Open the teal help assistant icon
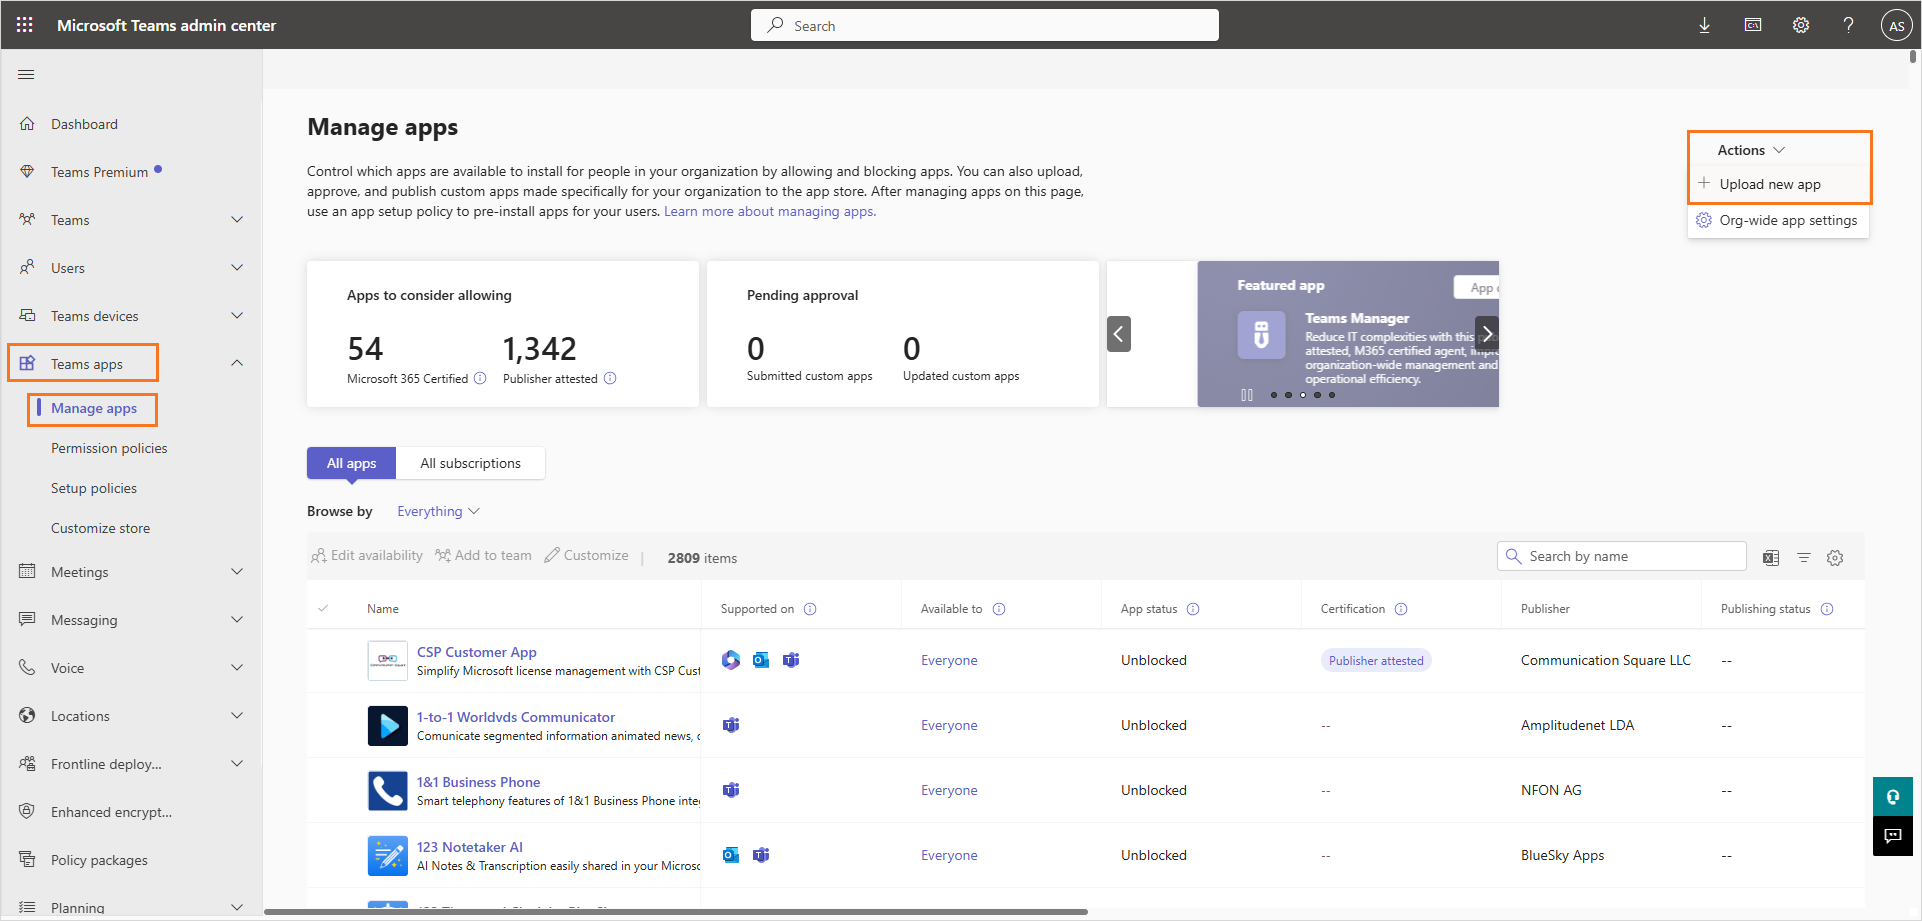The image size is (1922, 921). point(1893,797)
